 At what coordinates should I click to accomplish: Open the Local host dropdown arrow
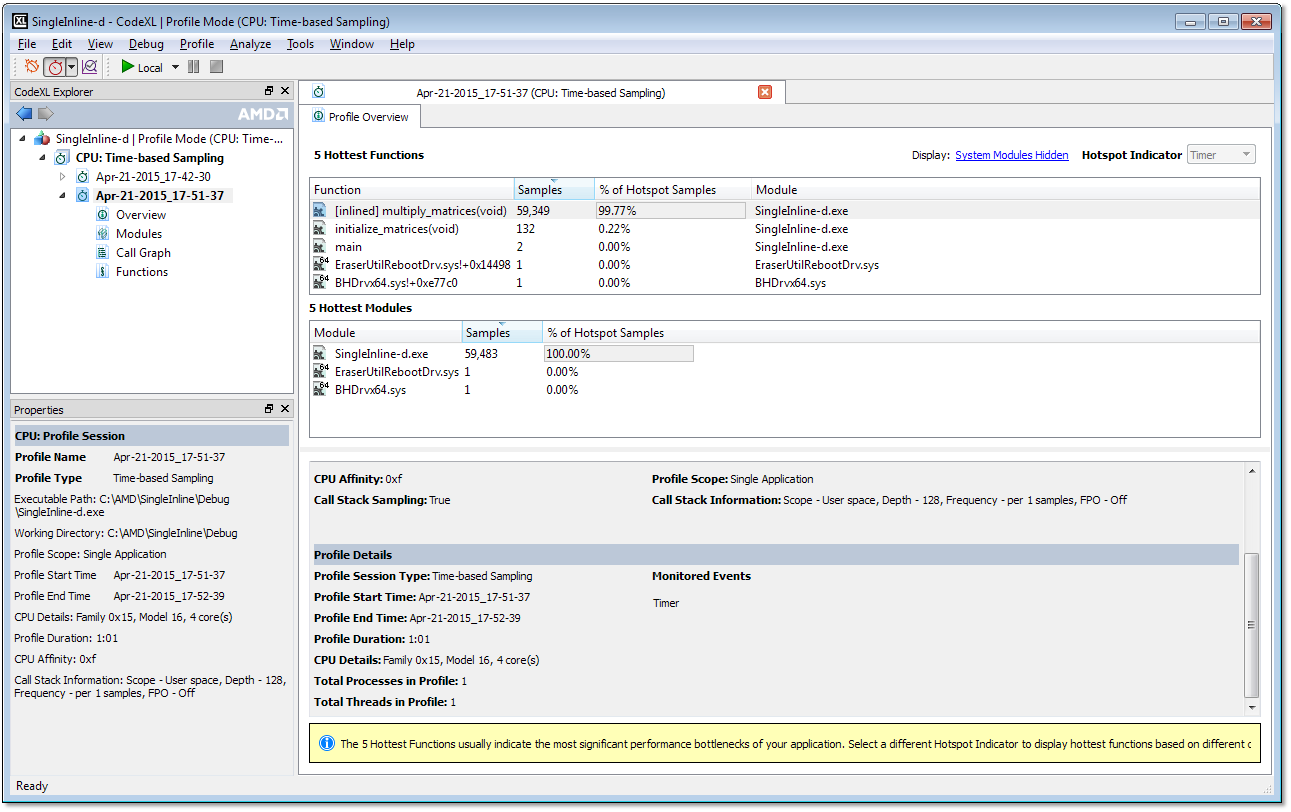coord(175,67)
